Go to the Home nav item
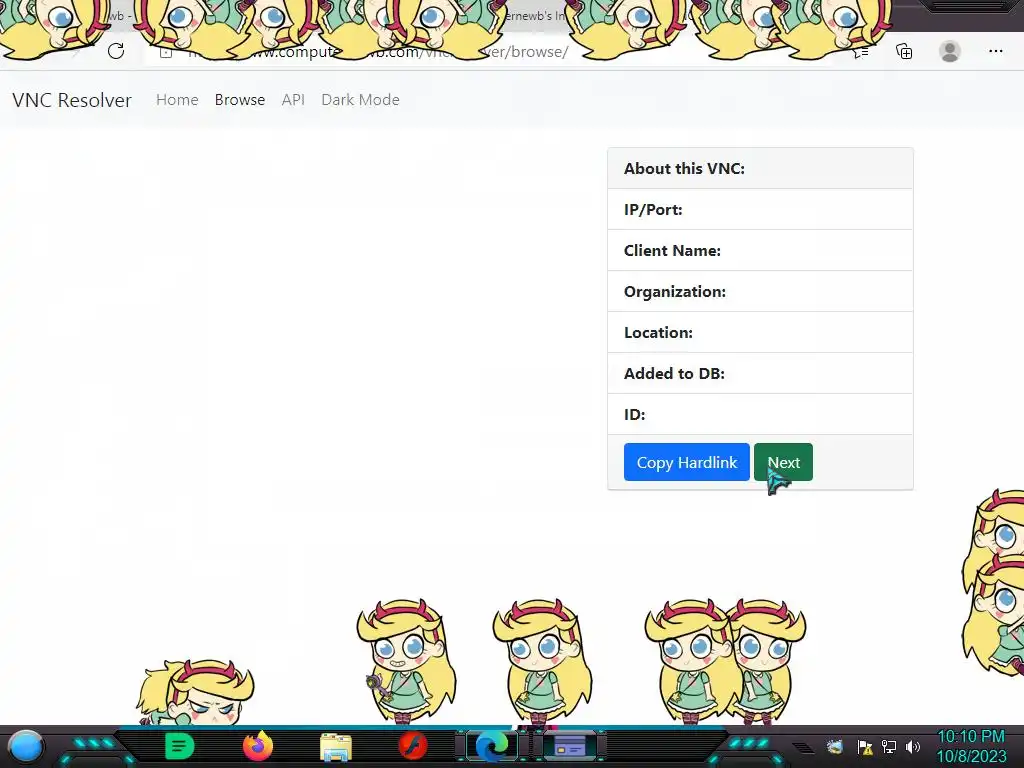This screenshot has height=768, width=1024. (177, 100)
